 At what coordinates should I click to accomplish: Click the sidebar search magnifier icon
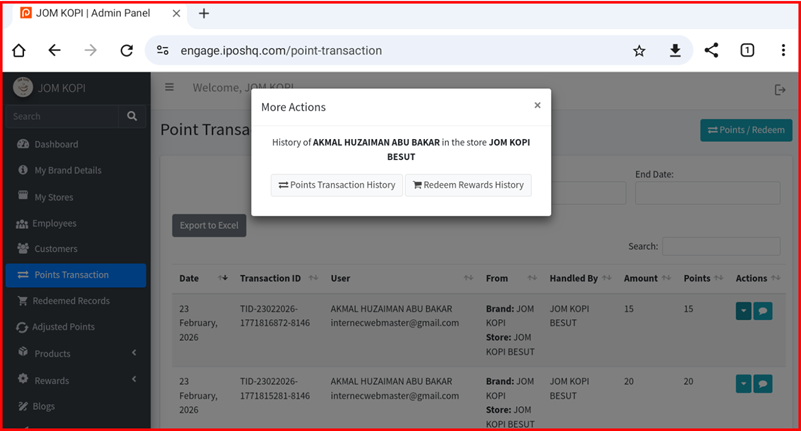click(132, 116)
